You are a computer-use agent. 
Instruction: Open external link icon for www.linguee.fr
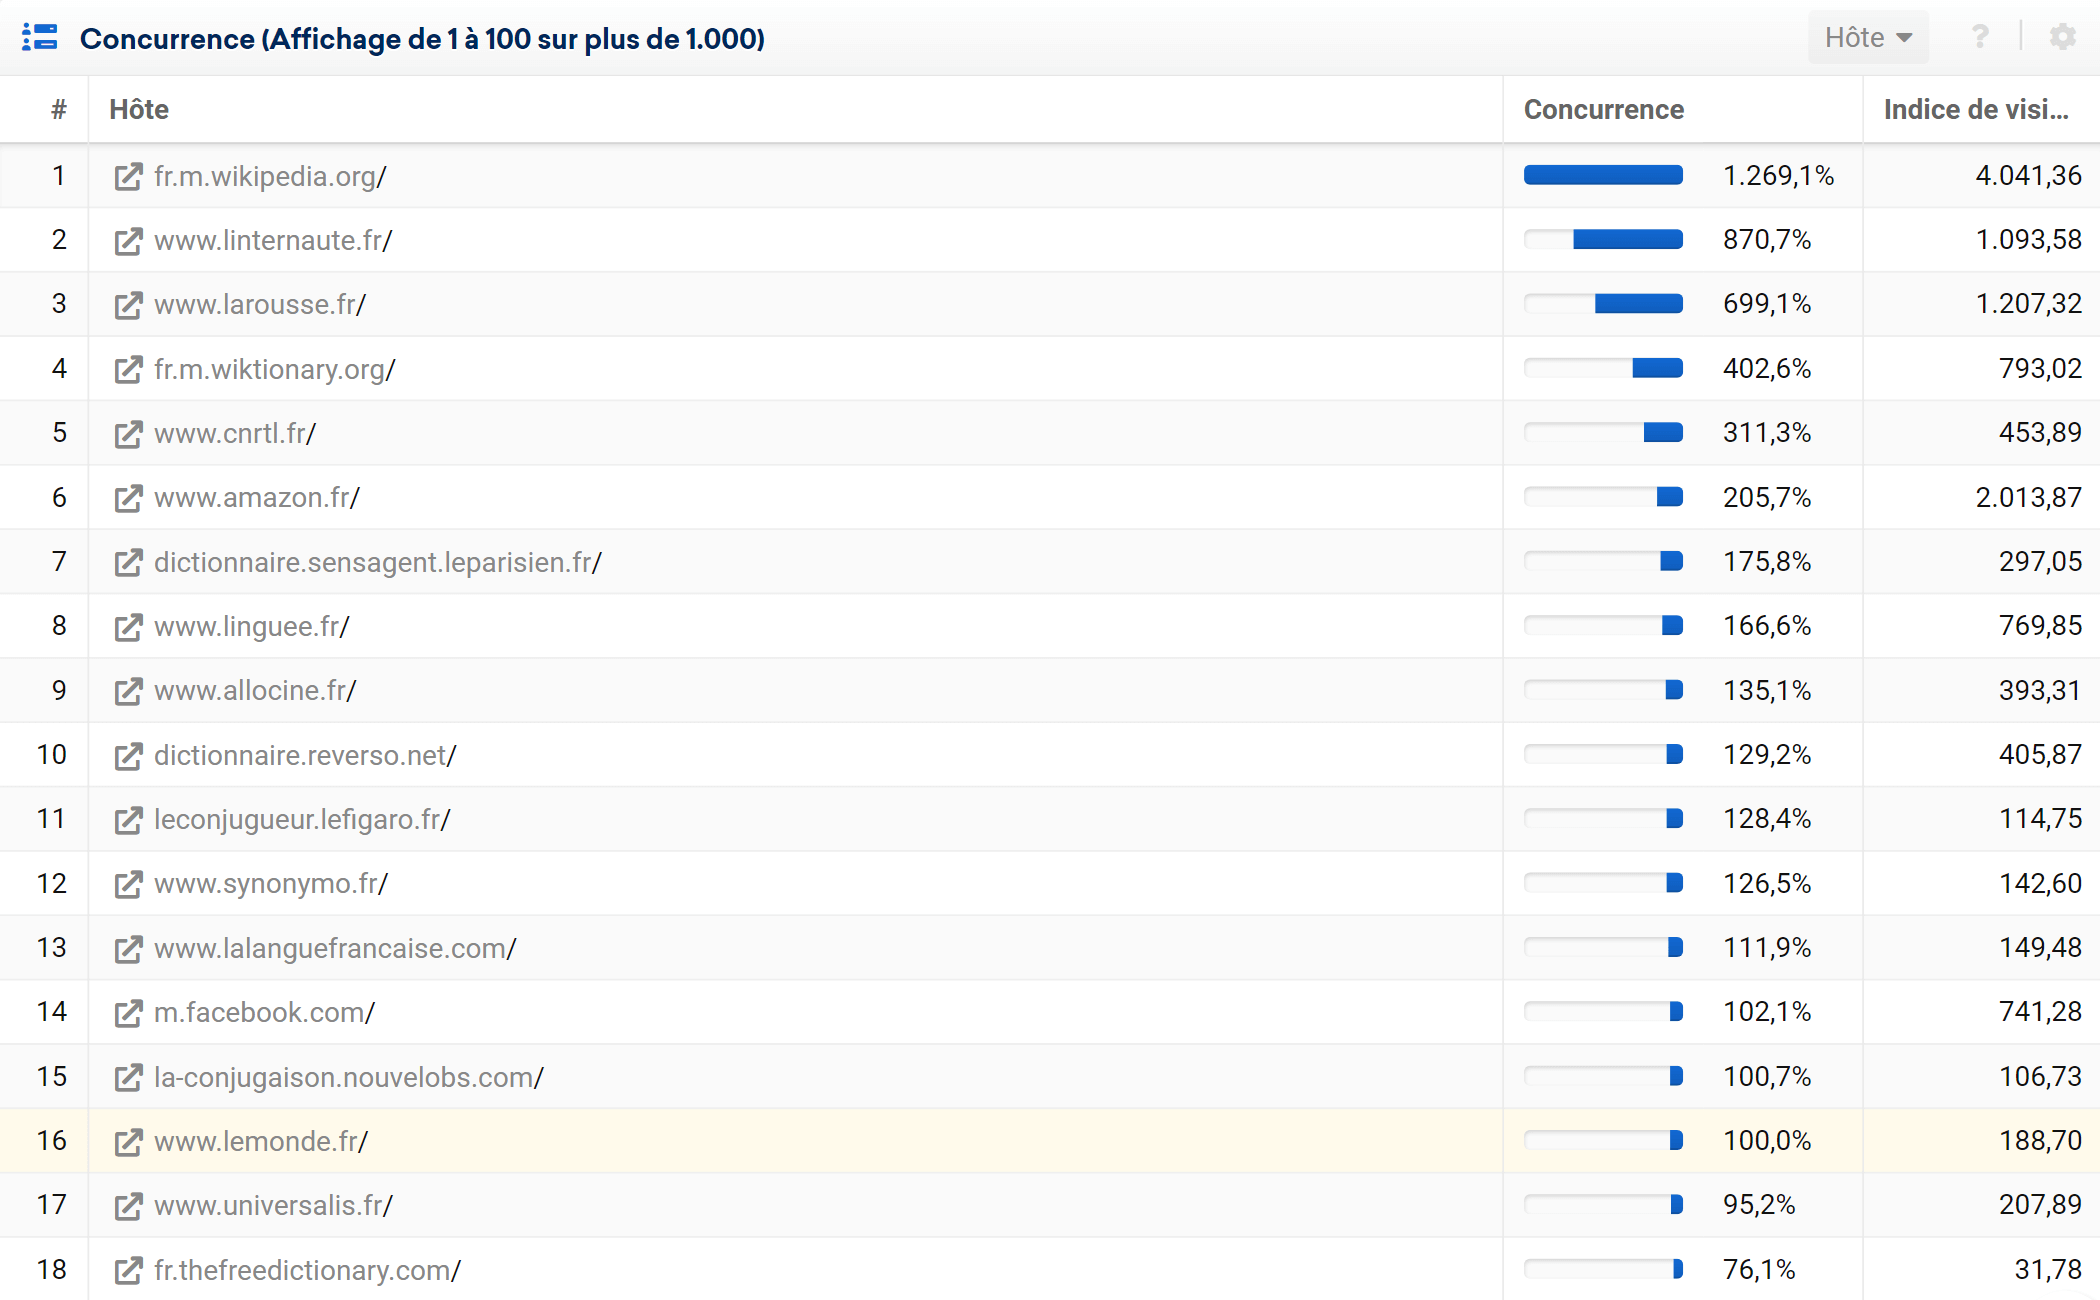[x=128, y=627]
